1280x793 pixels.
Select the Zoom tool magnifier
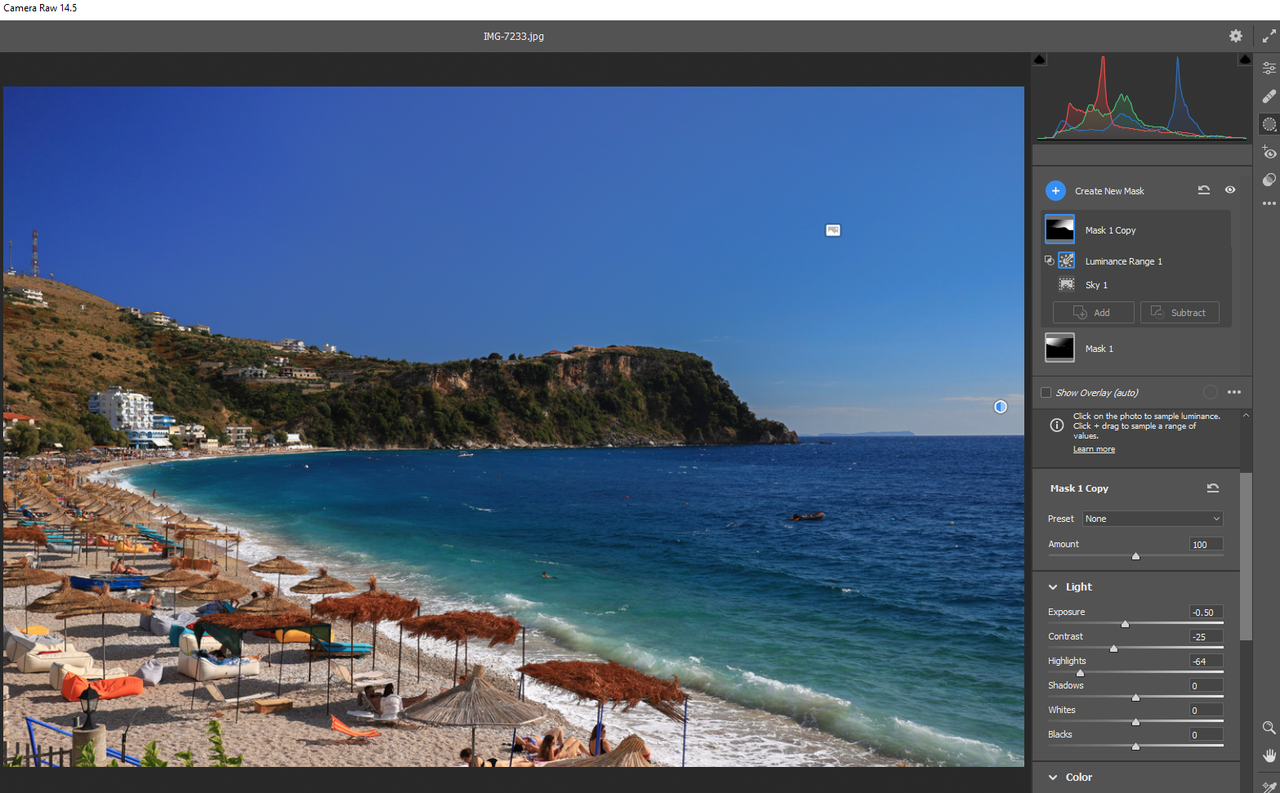pos(1269,728)
